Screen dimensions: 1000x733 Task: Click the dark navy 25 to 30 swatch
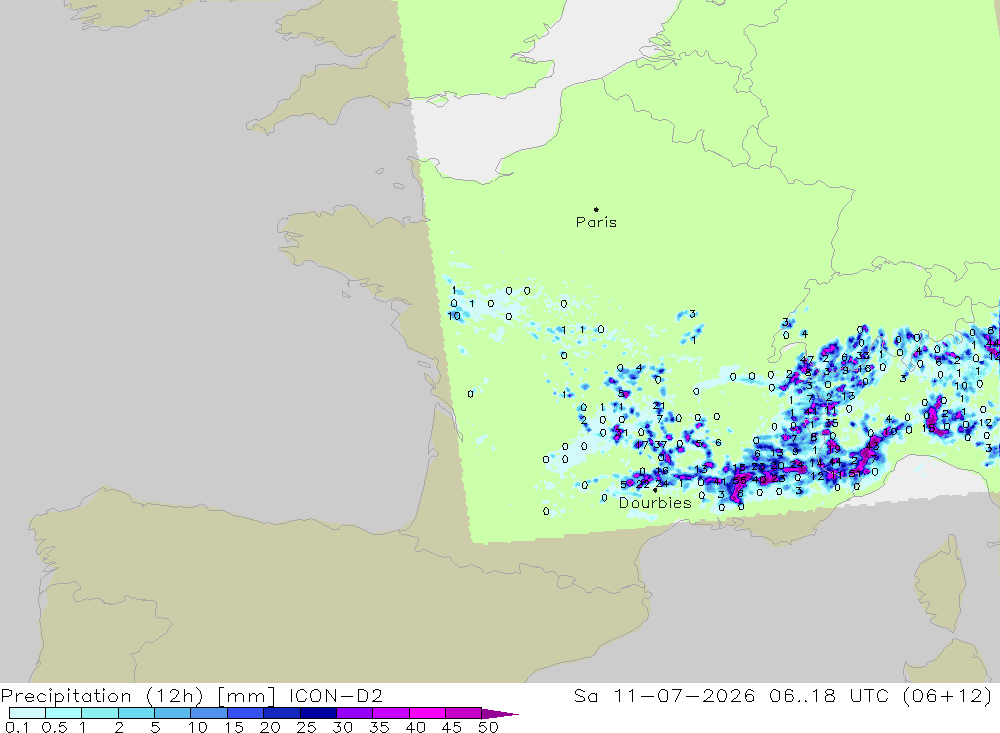click(x=318, y=713)
